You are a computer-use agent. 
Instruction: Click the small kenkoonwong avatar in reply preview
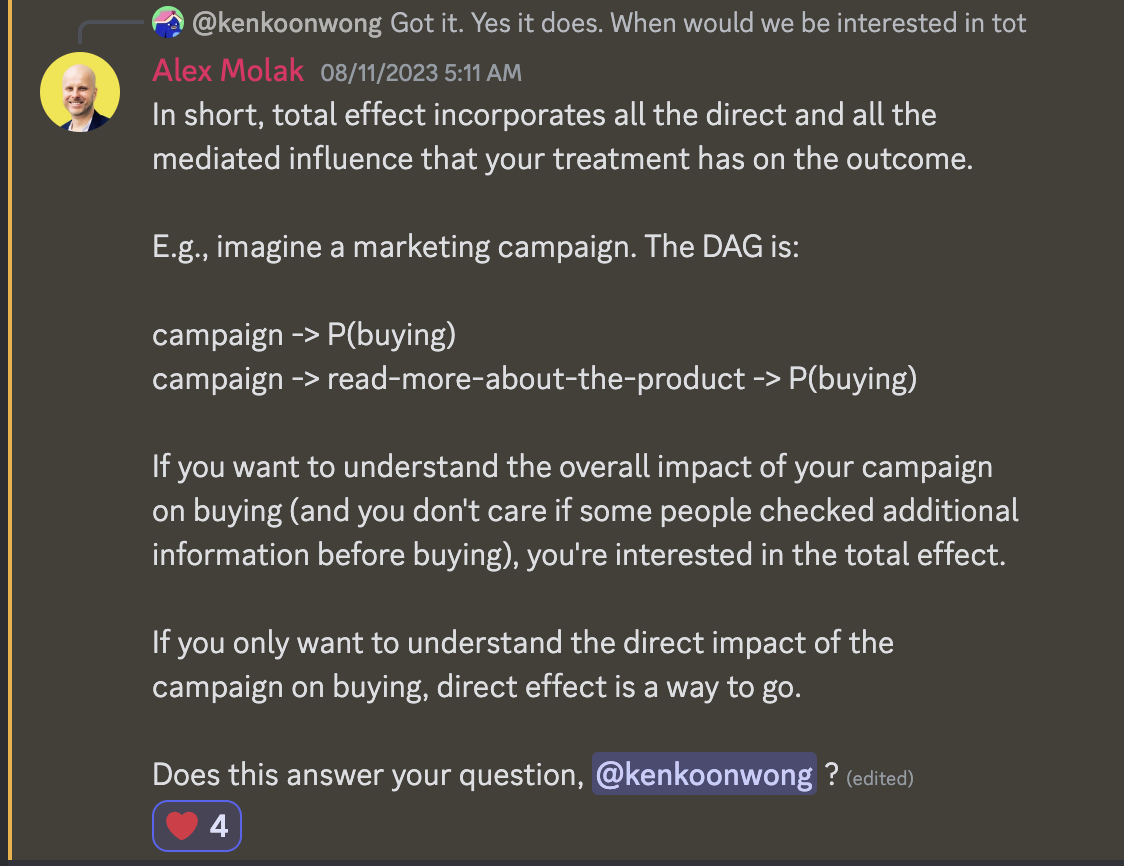click(x=168, y=22)
